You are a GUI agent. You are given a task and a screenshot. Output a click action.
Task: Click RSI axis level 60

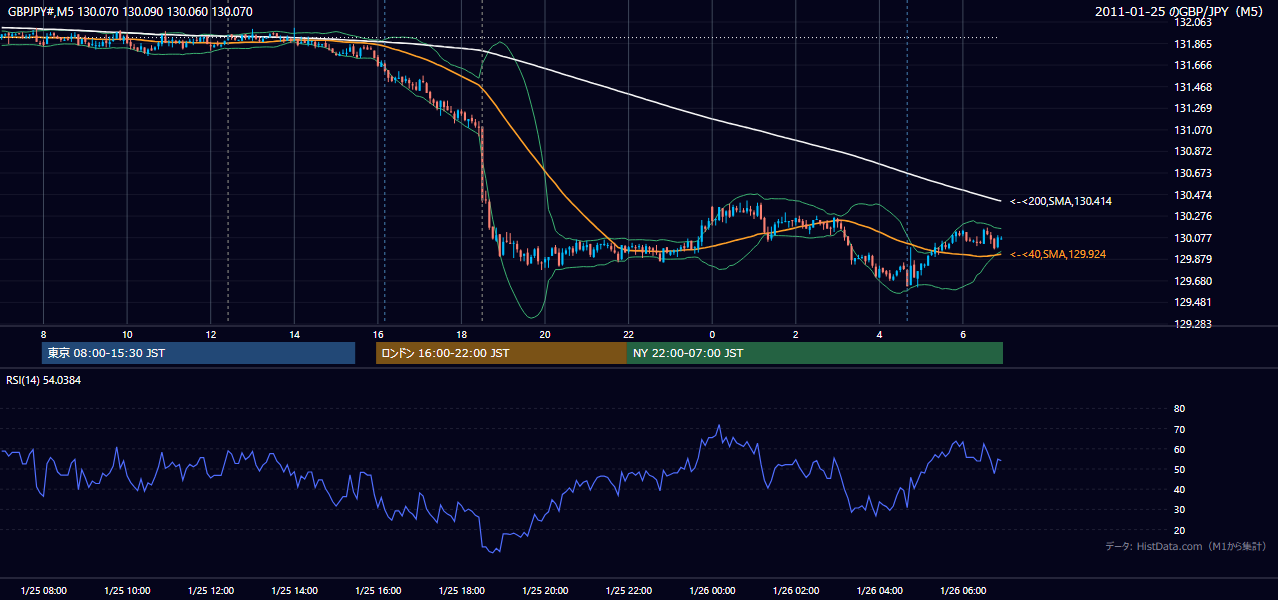coord(1179,449)
